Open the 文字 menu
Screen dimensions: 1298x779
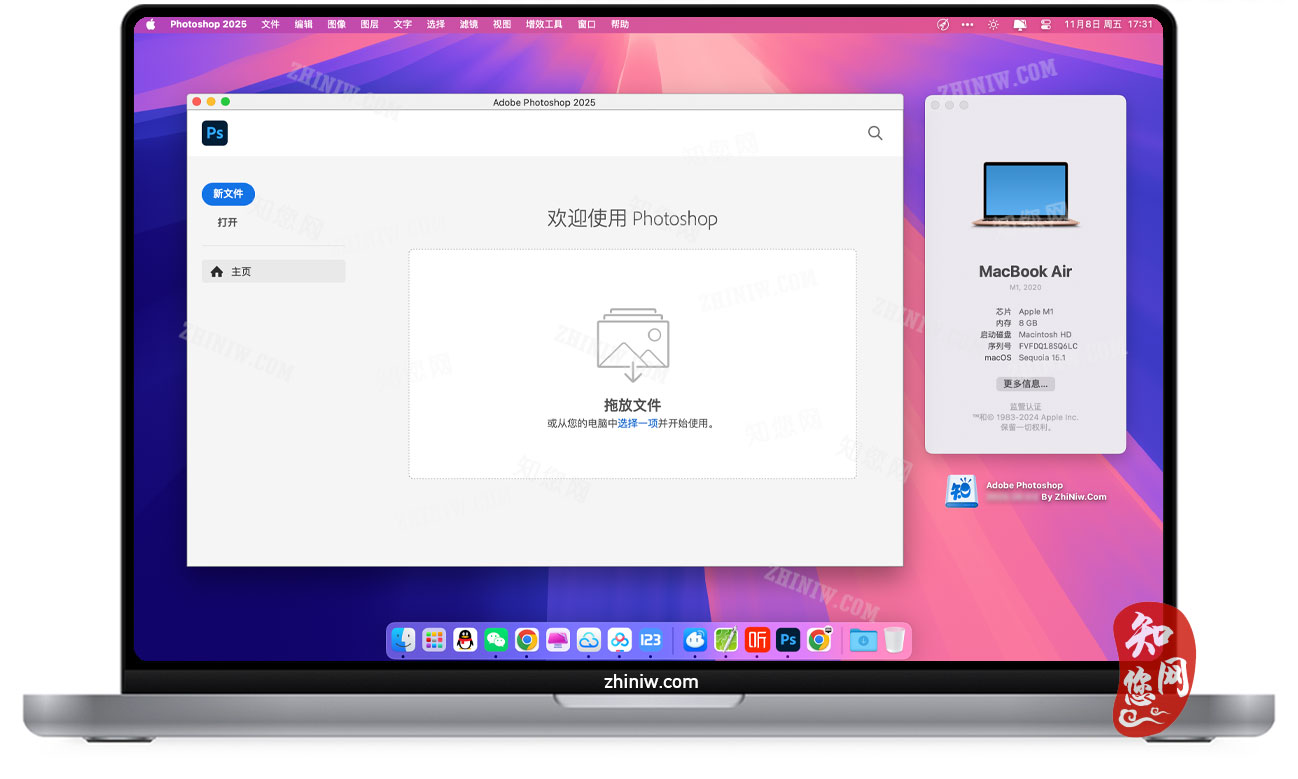(x=403, y=24)
